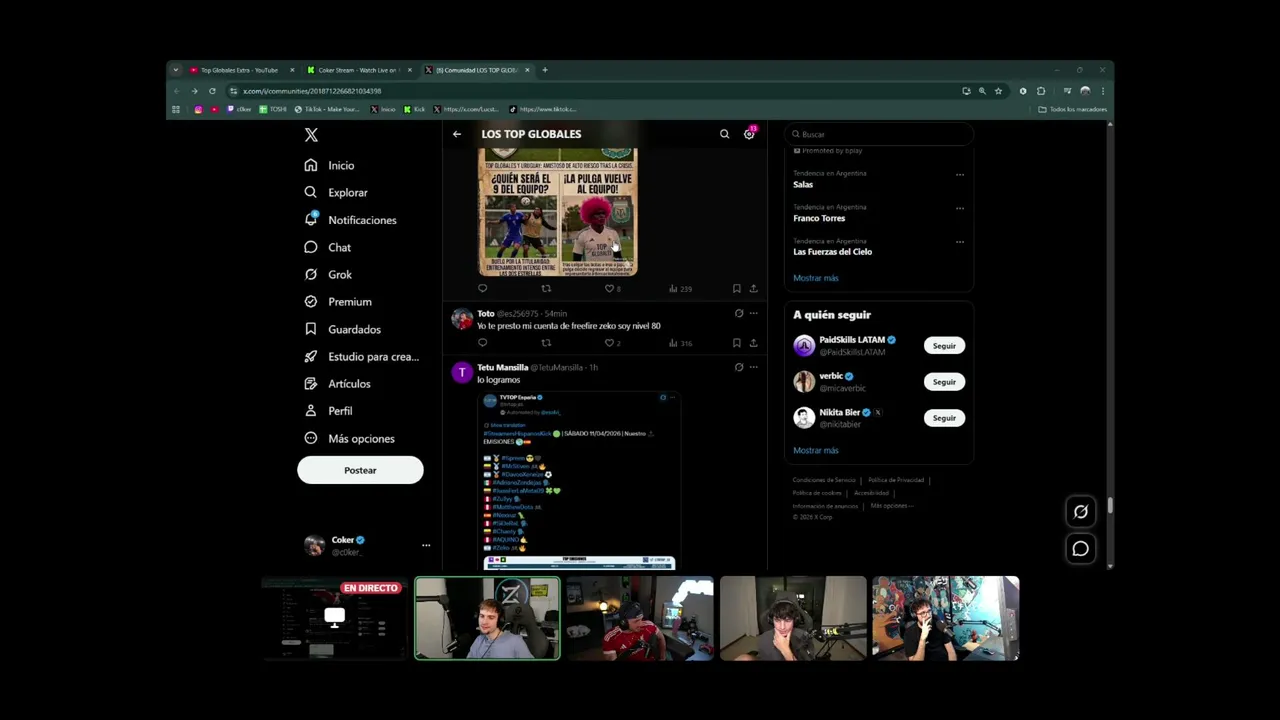This screenshot has width=1280, height=720.
Task: Go back with LOS TOP GLOBALES arrow
Action: [457, 134]
